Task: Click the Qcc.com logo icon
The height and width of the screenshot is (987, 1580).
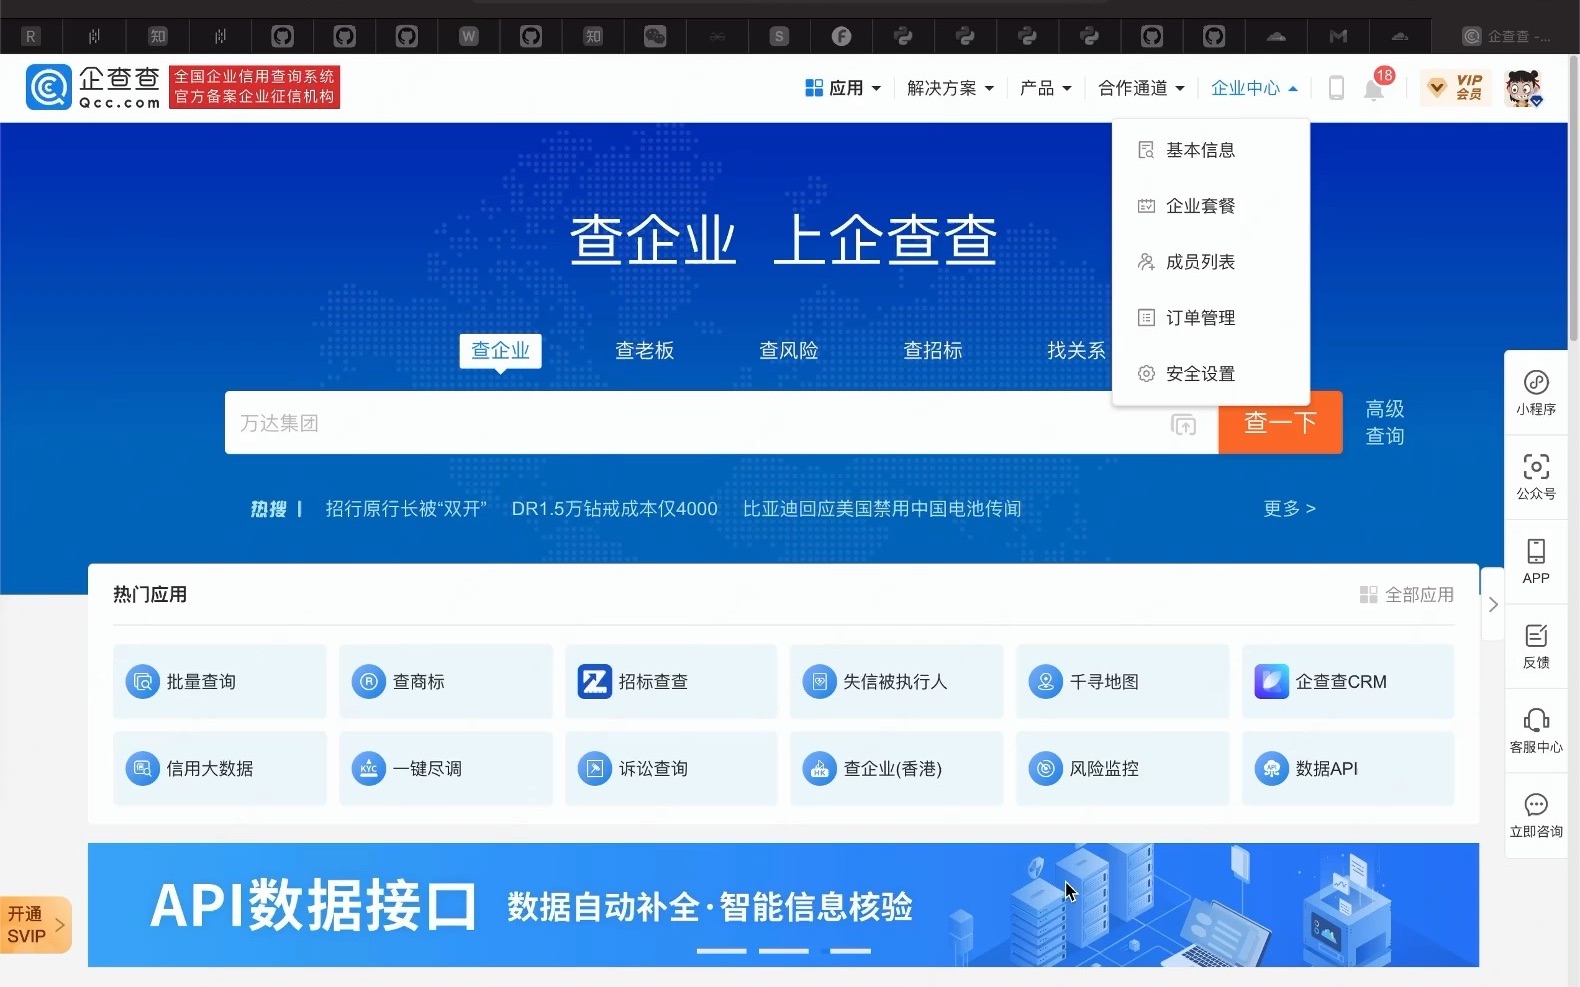Action: [x=49, y=87]
